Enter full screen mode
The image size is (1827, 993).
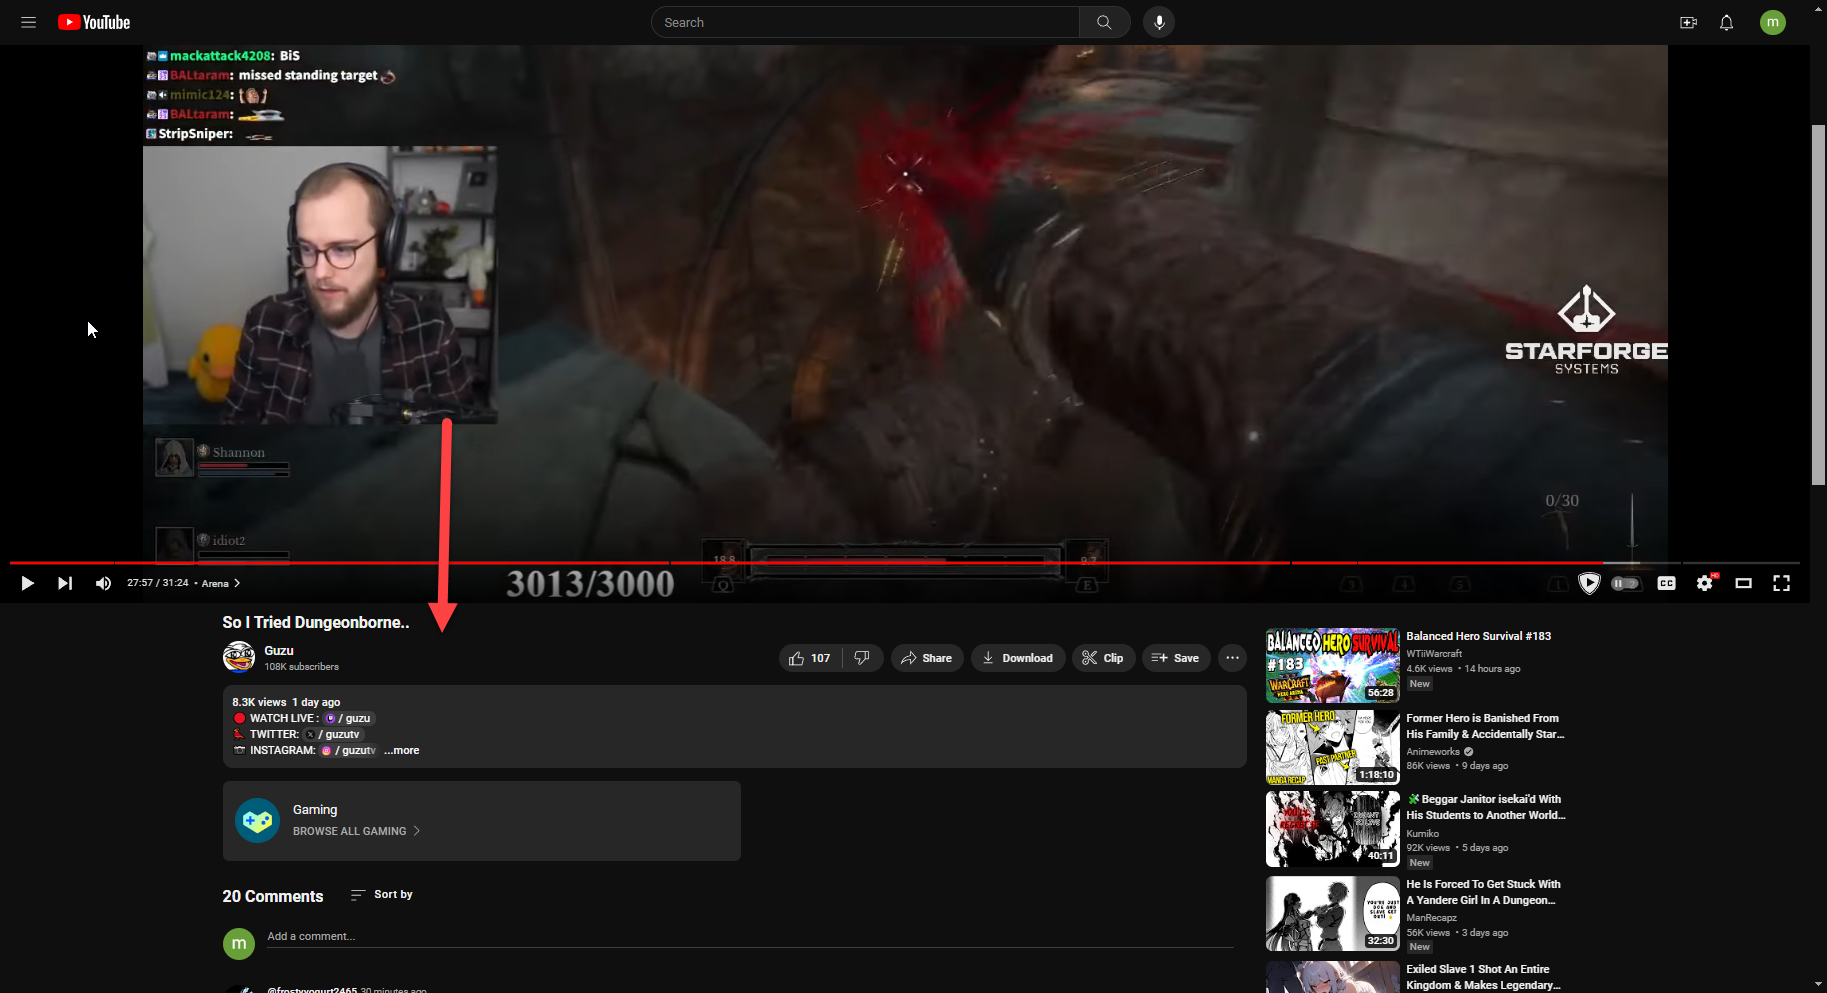[1781, 583]
